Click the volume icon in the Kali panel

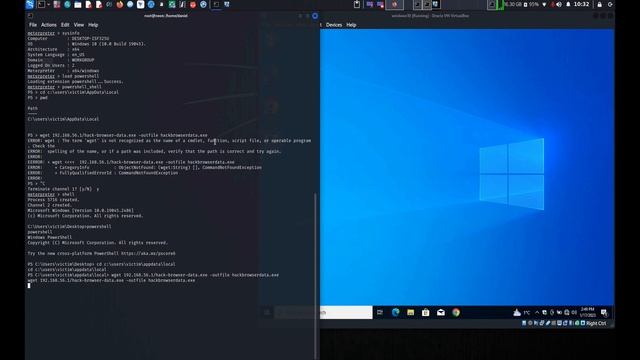(559, 4)
